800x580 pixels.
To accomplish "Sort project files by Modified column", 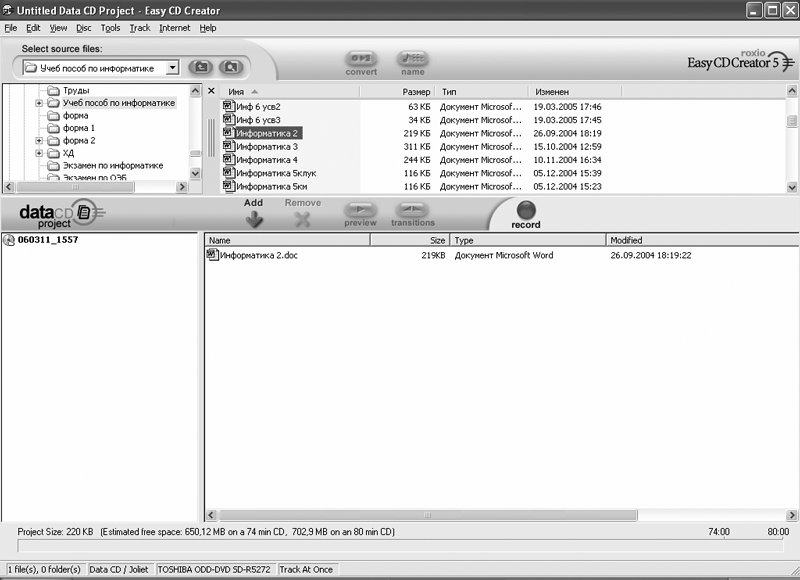I will [x=703, y=240].
